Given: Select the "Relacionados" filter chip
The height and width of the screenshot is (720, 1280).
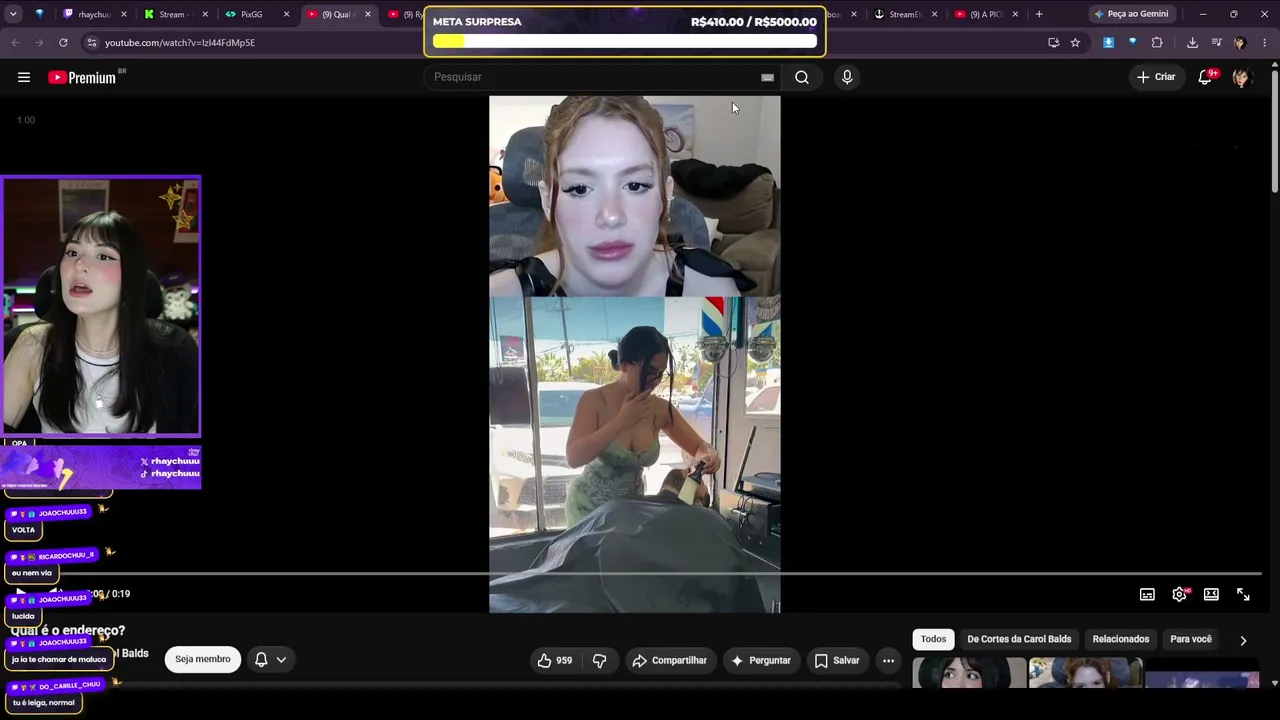Looking at the screenshot, I should coord(1121,640).
